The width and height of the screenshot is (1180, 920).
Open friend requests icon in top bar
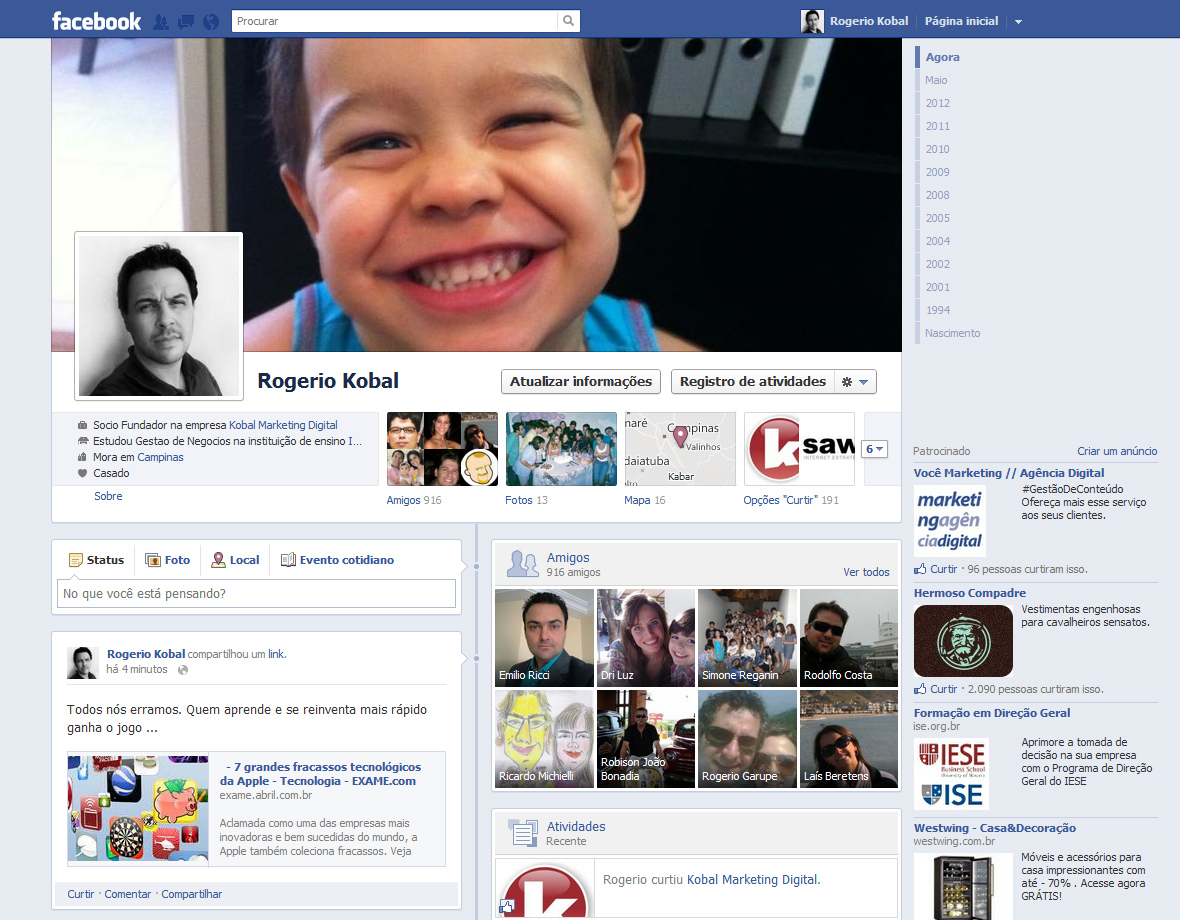161,21
